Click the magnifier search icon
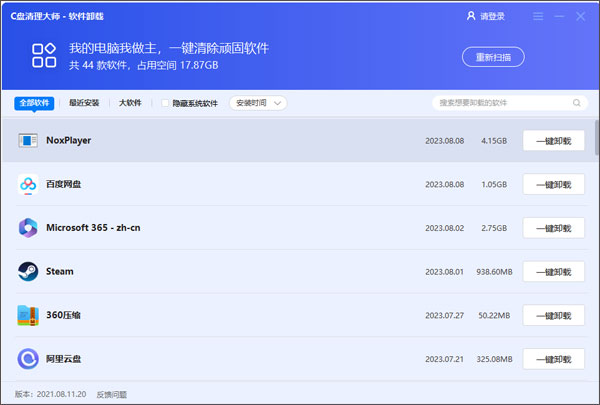The height and width of the screenshot is (405, 600). click(x=577, y=103)
